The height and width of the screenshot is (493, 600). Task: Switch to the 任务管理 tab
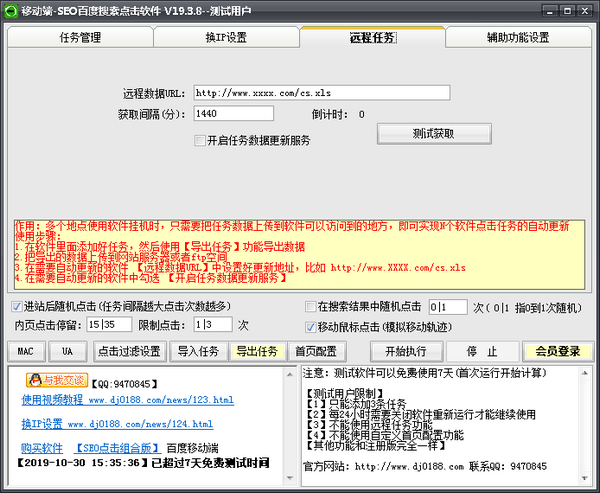[80, 38]
